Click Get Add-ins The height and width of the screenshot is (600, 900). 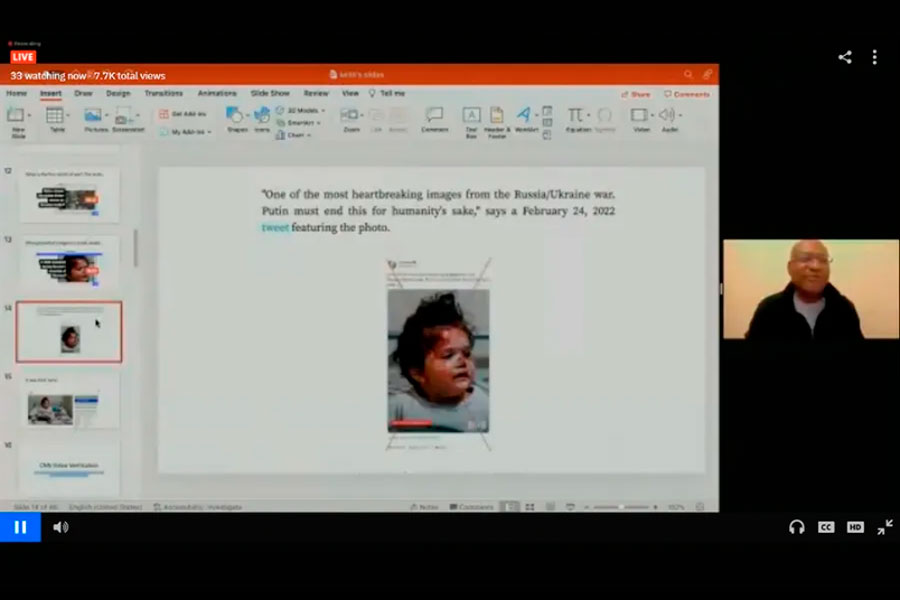click(183, 114)
